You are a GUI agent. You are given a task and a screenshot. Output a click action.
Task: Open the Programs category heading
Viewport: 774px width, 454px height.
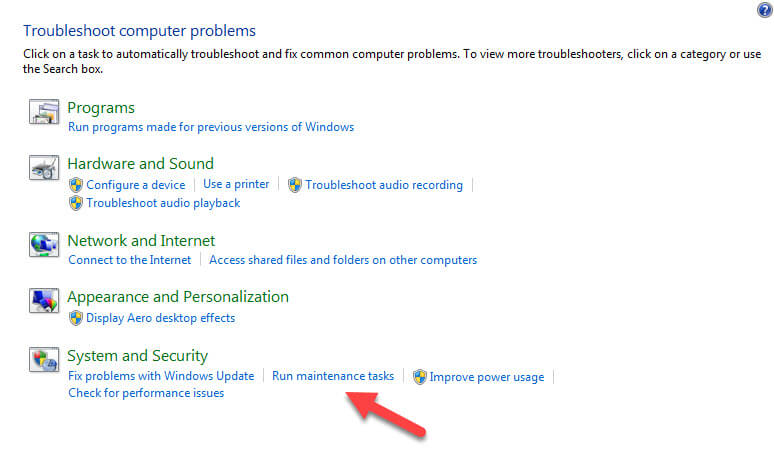101,108
